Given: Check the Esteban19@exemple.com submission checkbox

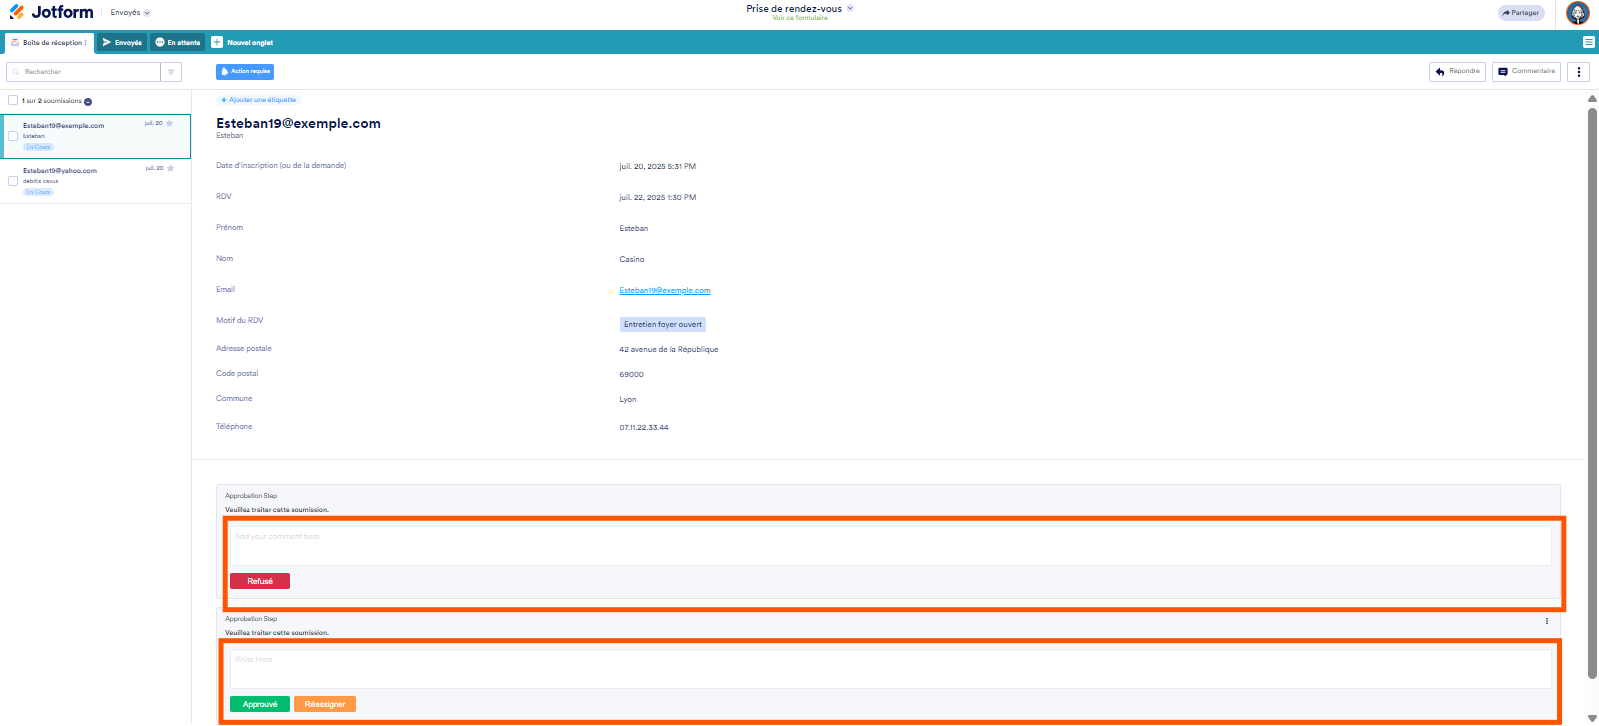Looking at the screenshot, I should (13, 136).
